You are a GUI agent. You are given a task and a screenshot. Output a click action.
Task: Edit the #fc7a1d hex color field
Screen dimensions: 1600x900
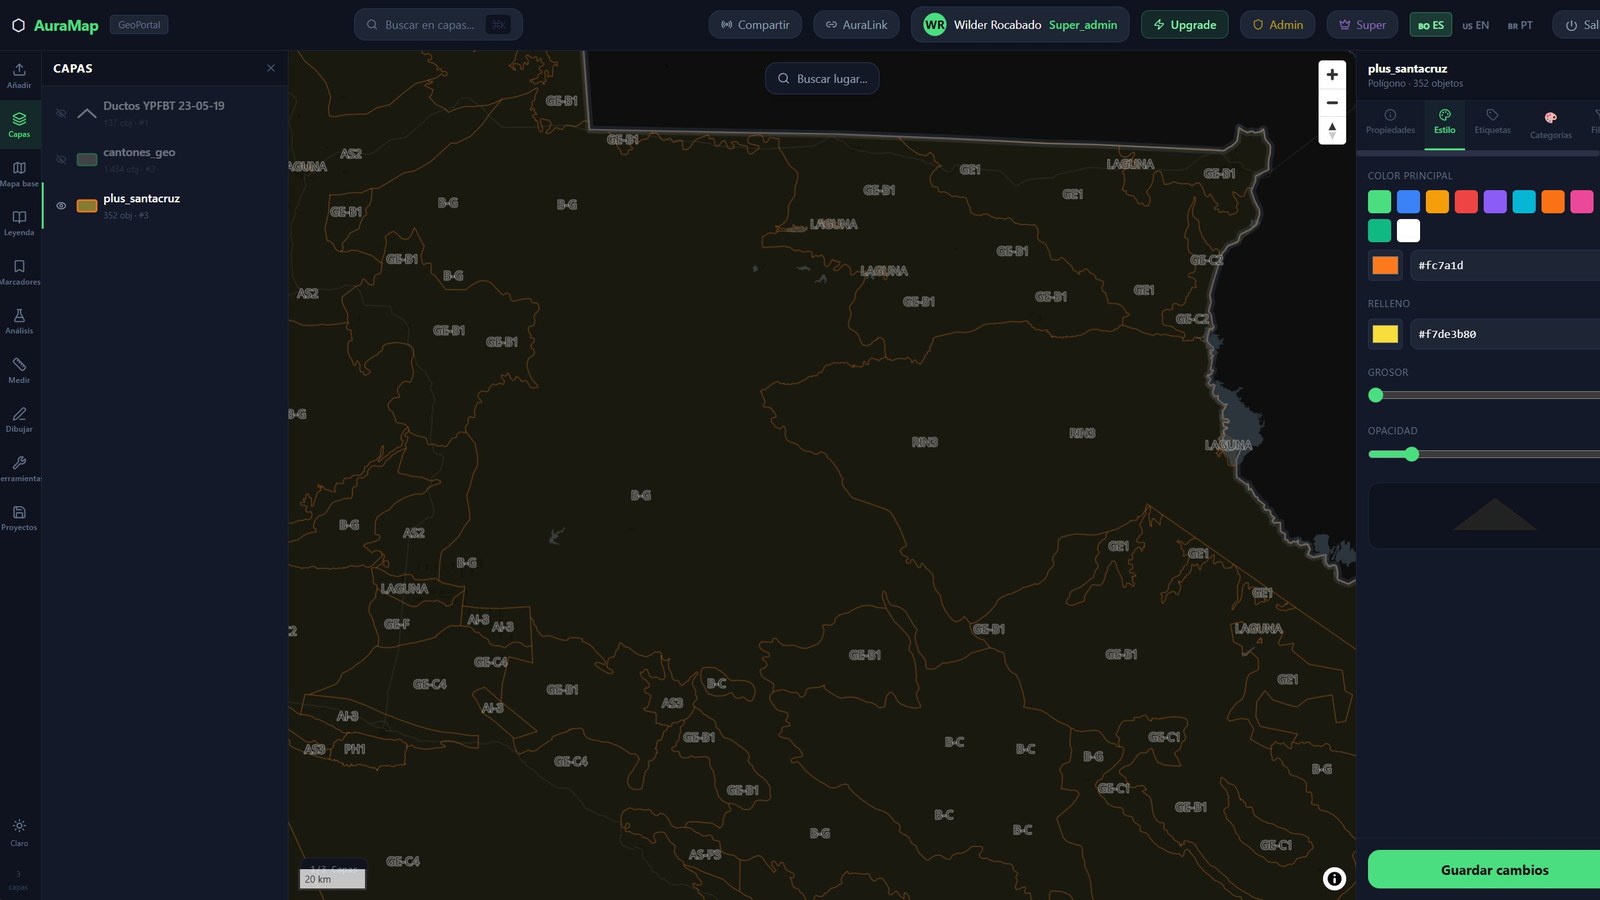[1505, 265]
